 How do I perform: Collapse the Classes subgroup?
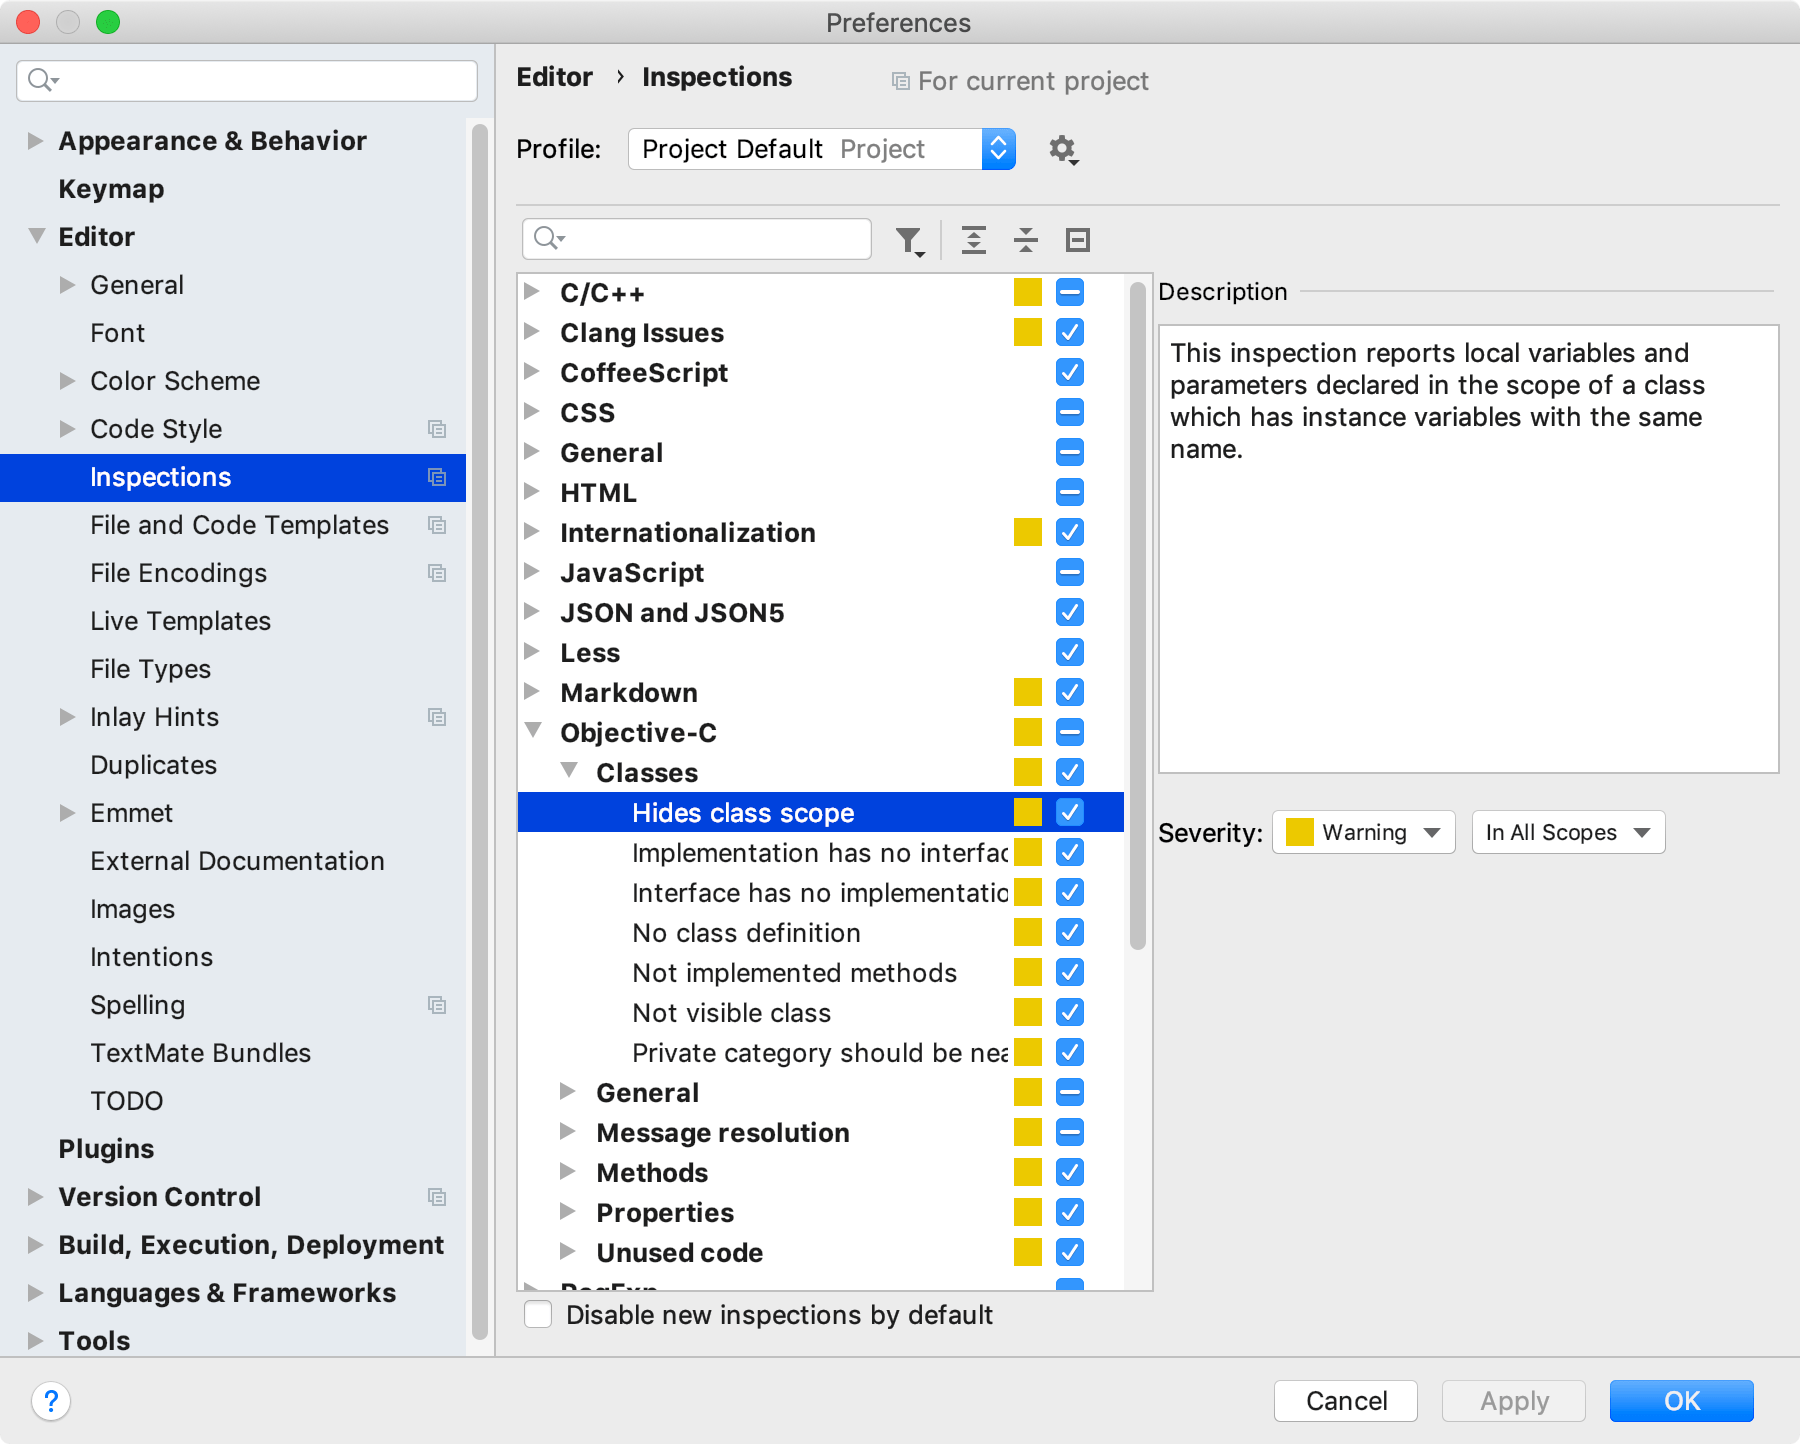pyautogui.click(x=569, y=771)
